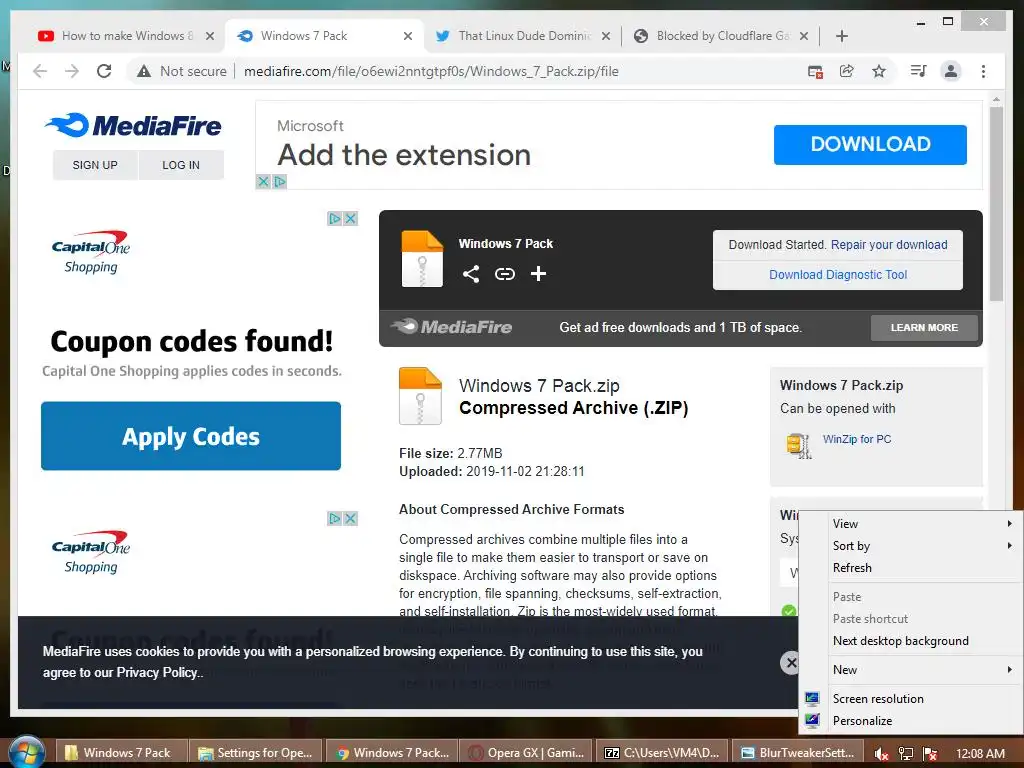Image resolution: width=1024 pixels, height=768 pixels.
Task: Click the LEARN MORE button
Action: (x=924, y=328)
